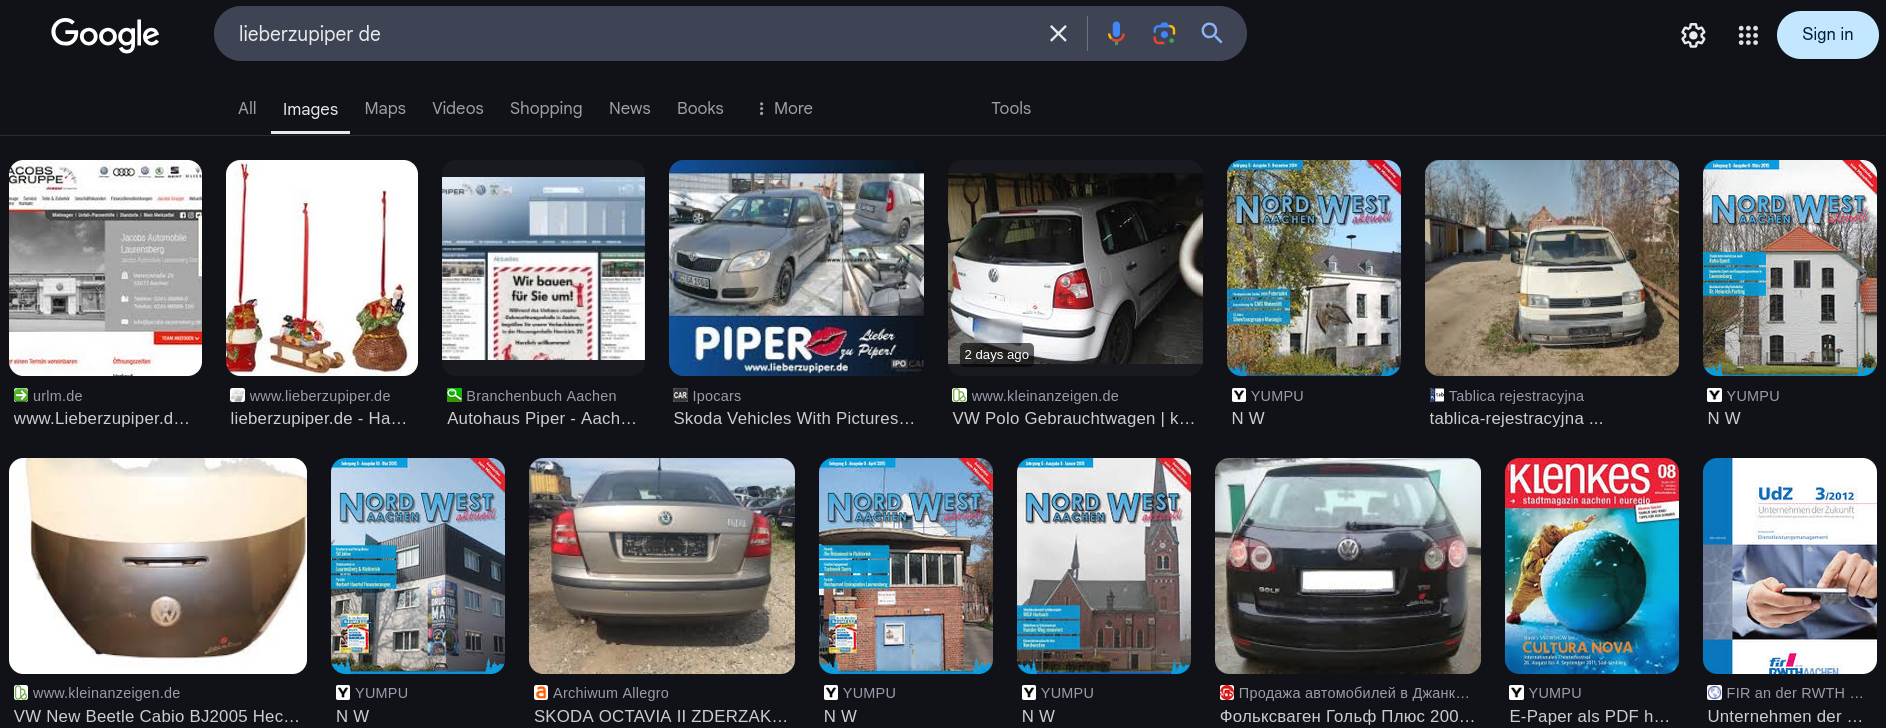
Task: Click the magnifying glass search button
Action: [1212, 34]
